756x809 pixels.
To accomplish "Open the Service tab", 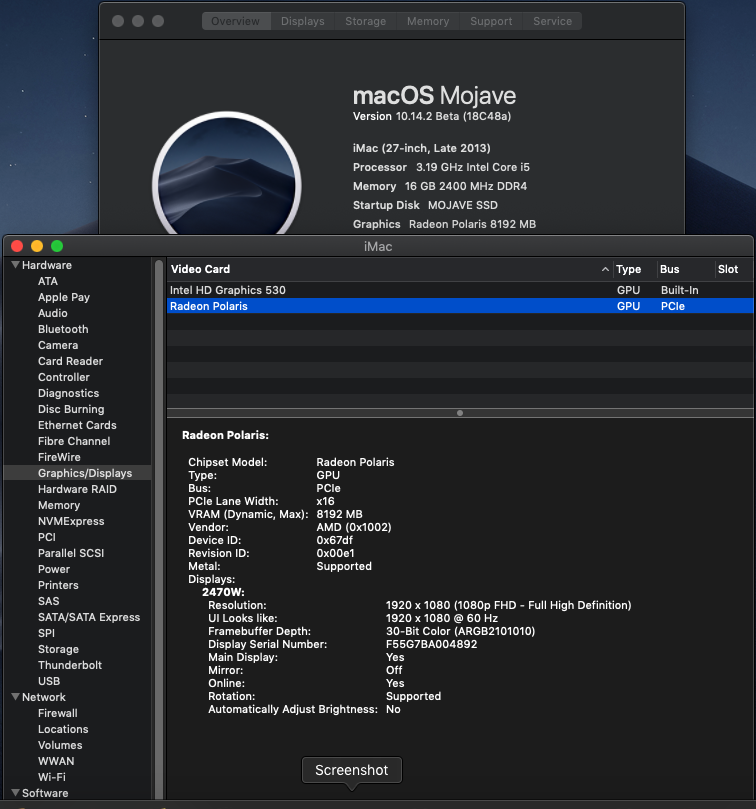I will [552, 21].
